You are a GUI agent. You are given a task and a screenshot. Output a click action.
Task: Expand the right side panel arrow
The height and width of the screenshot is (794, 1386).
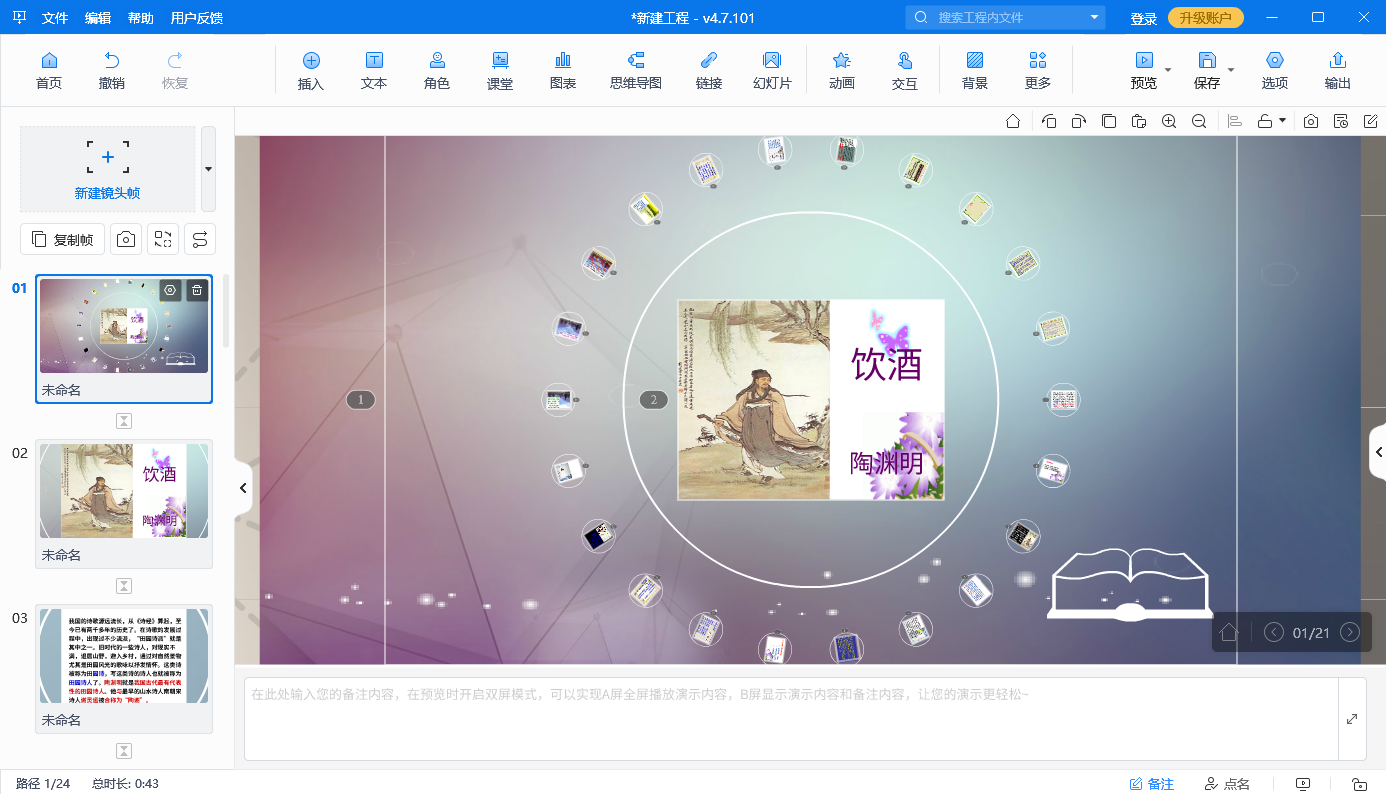tap(1378, 453)
